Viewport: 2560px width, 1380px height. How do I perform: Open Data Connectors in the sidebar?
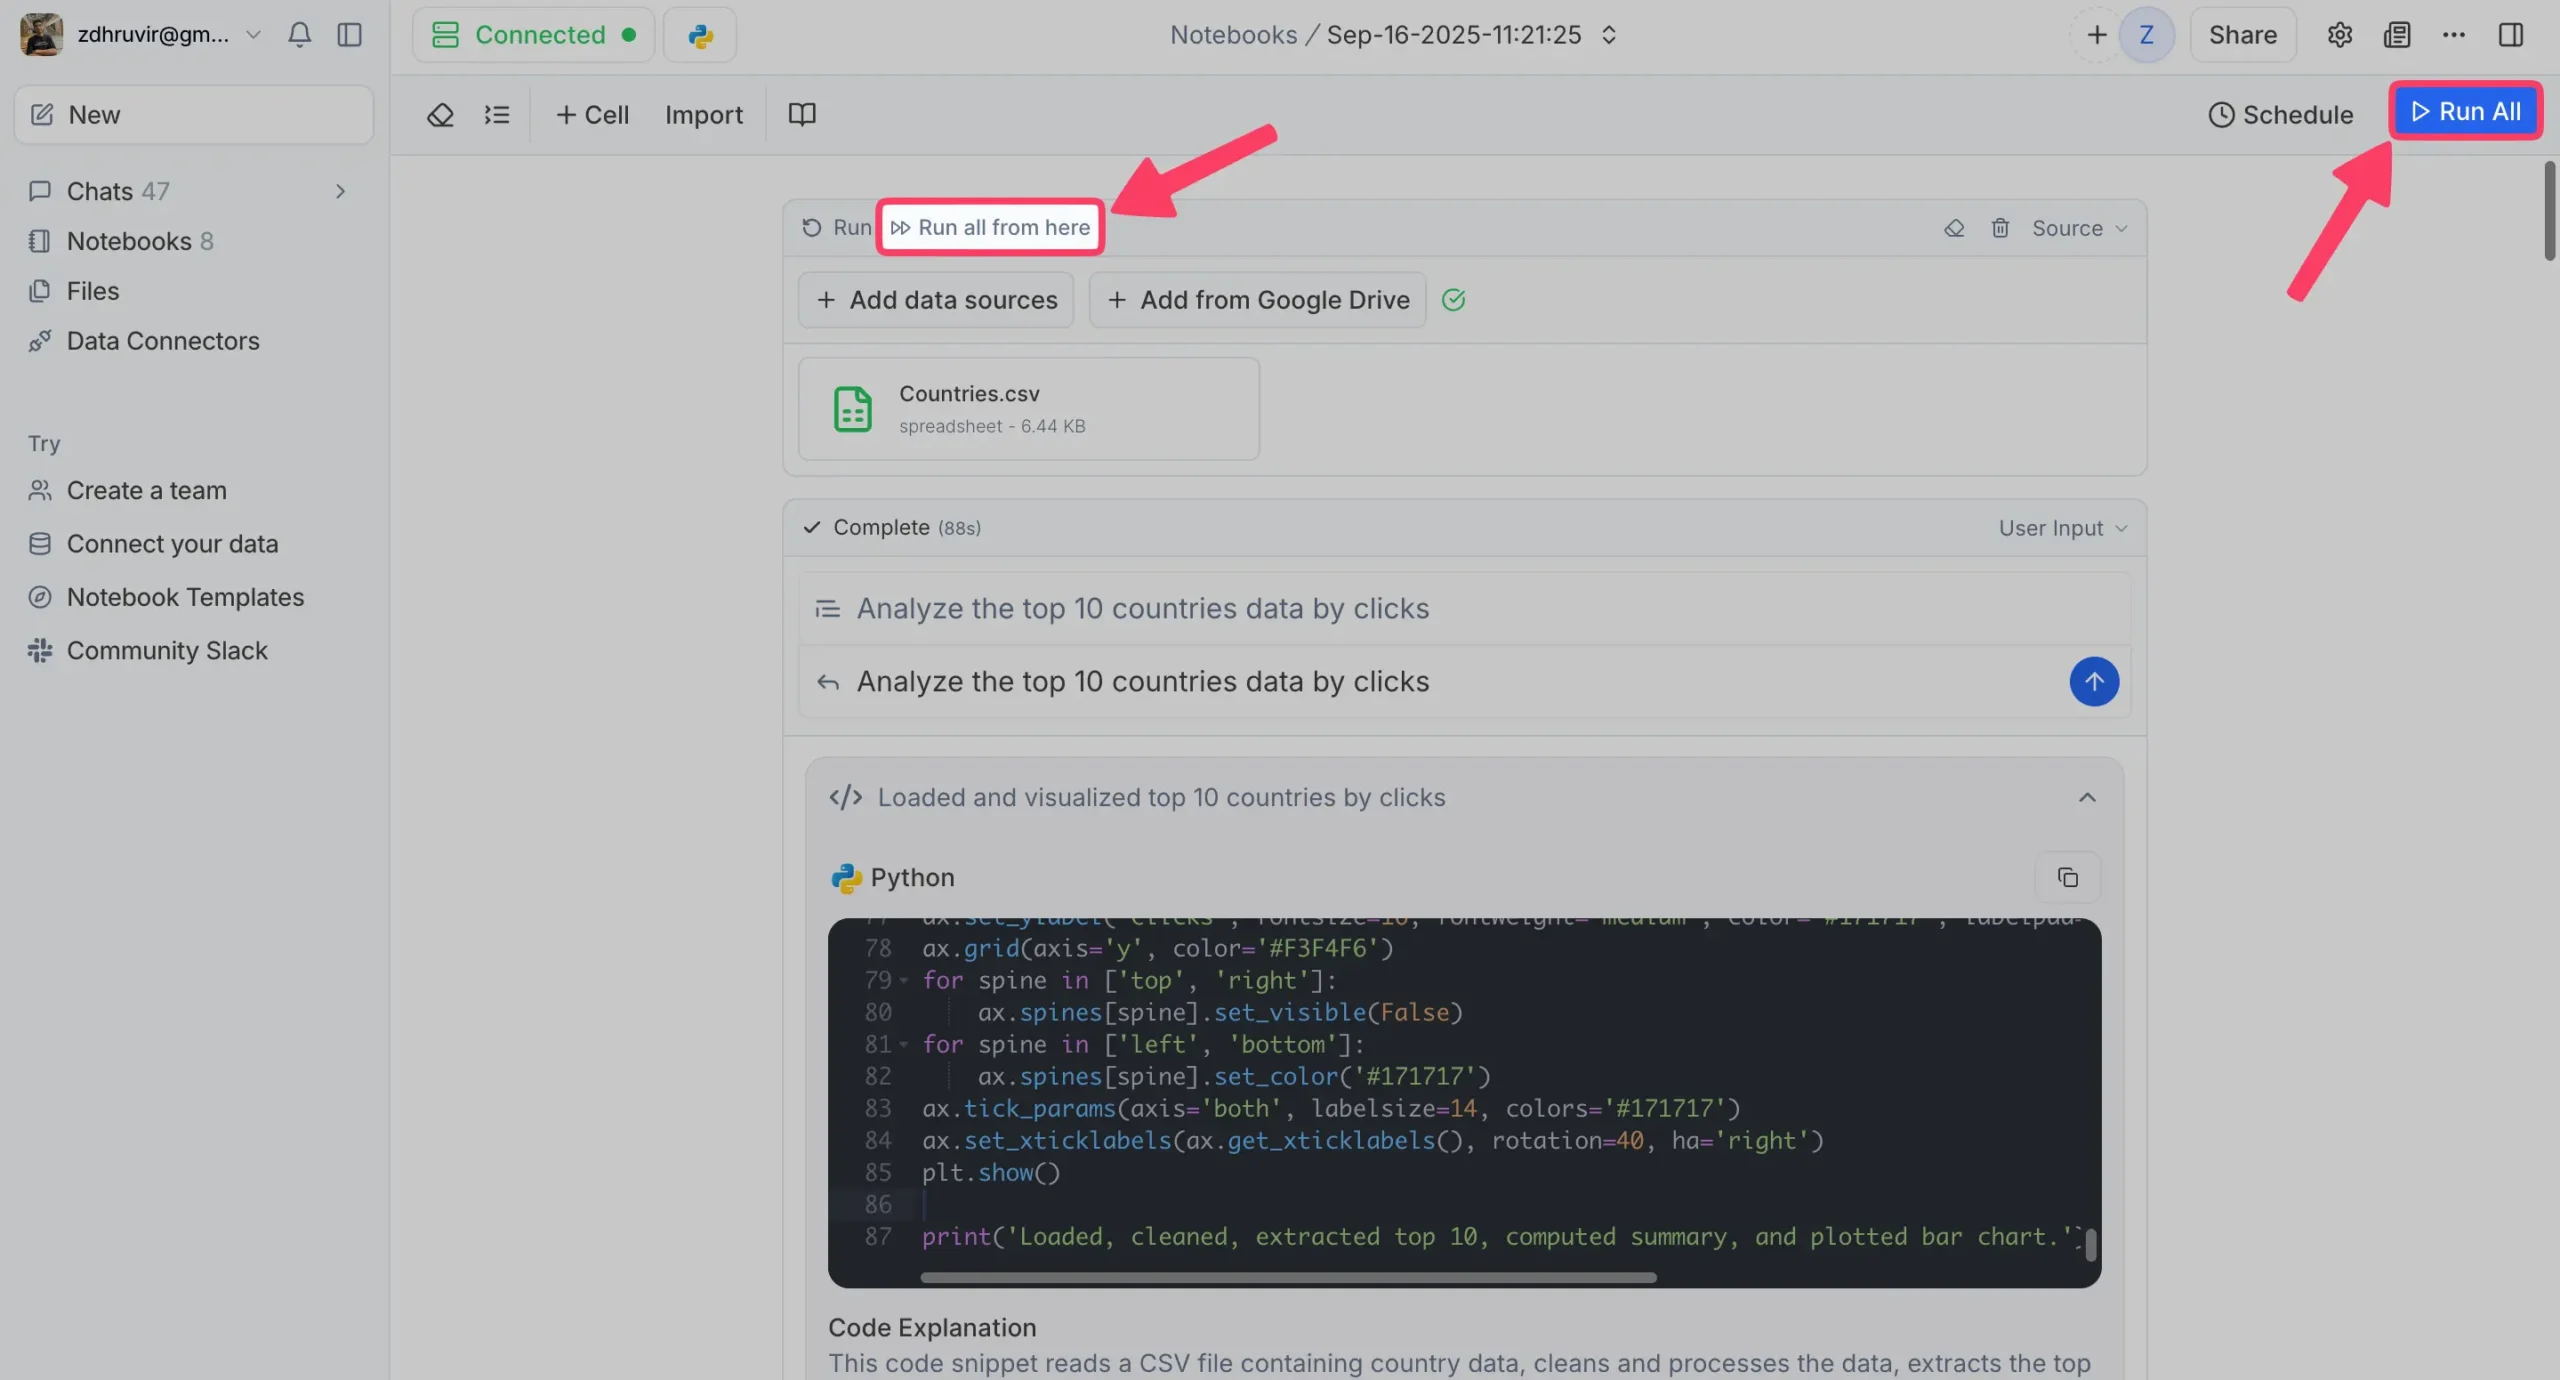tap(162, 341)
